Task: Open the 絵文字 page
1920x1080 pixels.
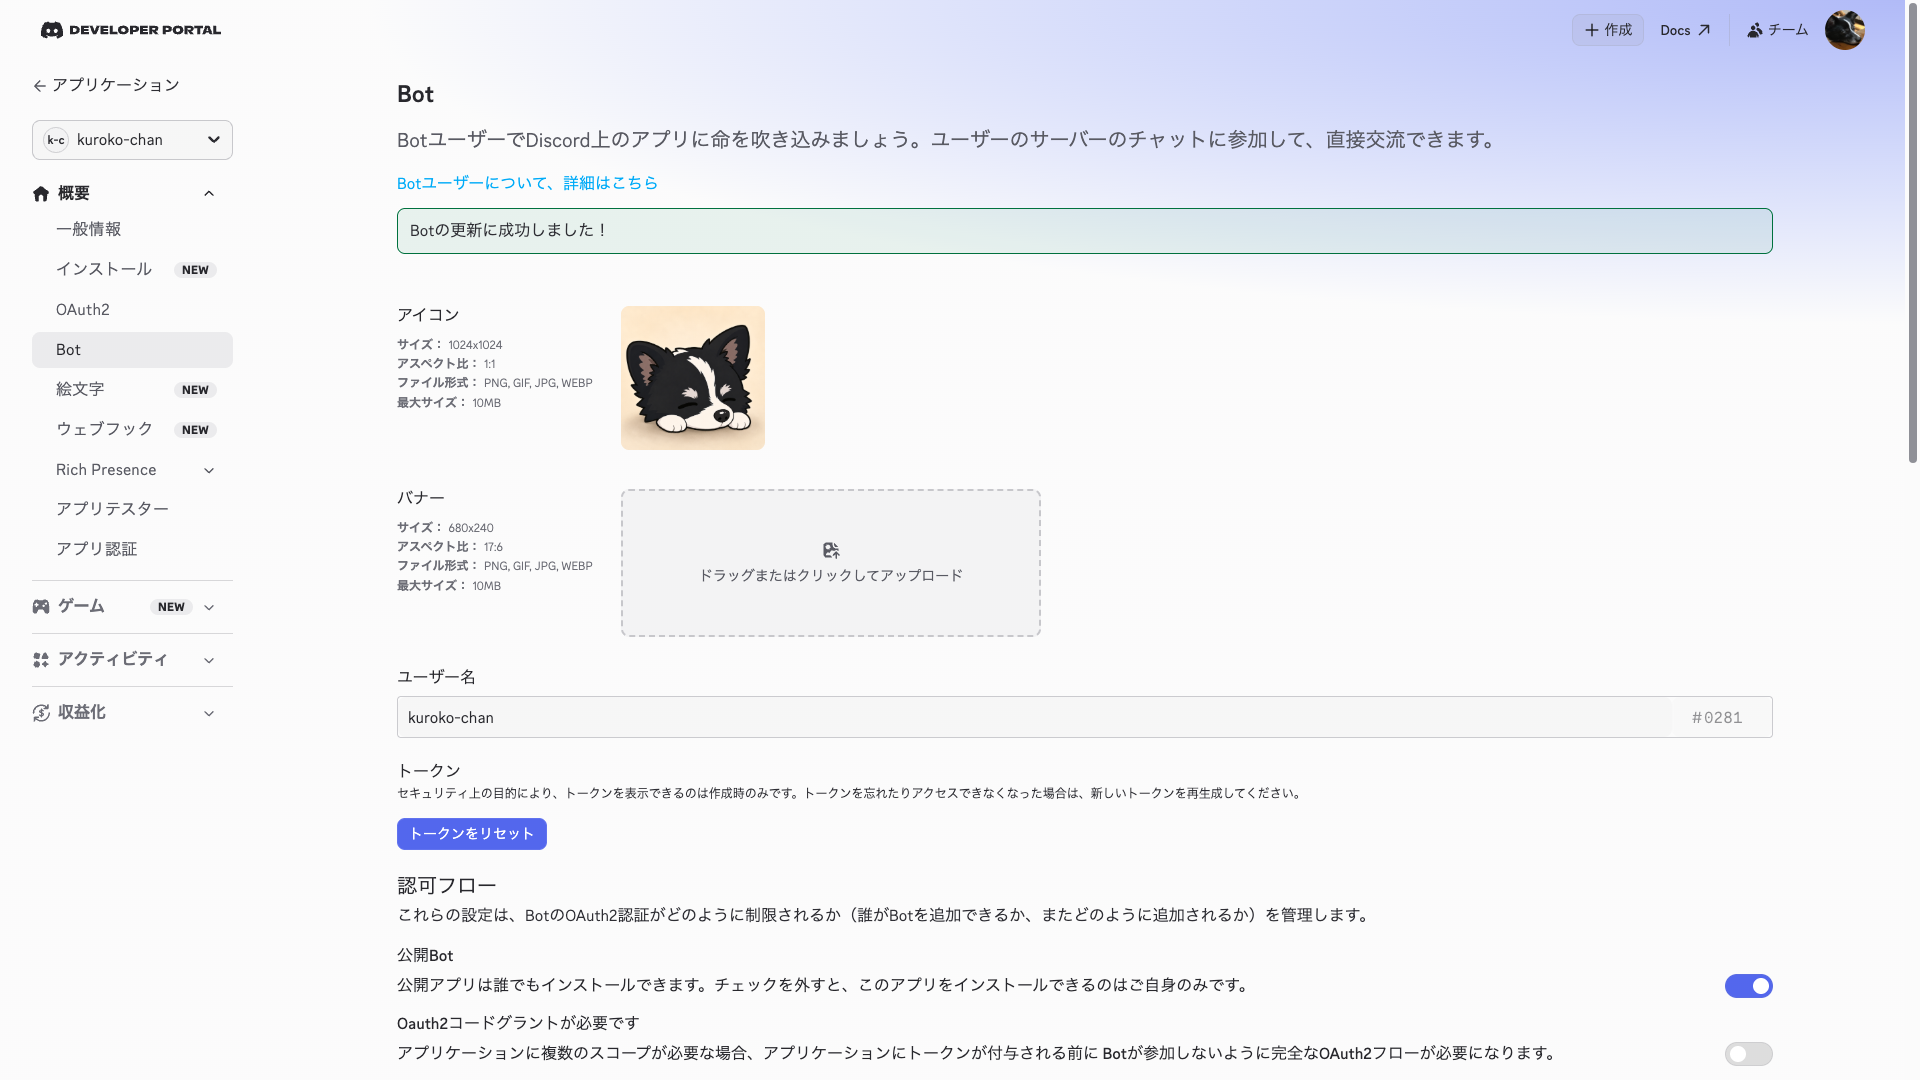Action: [x=132, y=389]
